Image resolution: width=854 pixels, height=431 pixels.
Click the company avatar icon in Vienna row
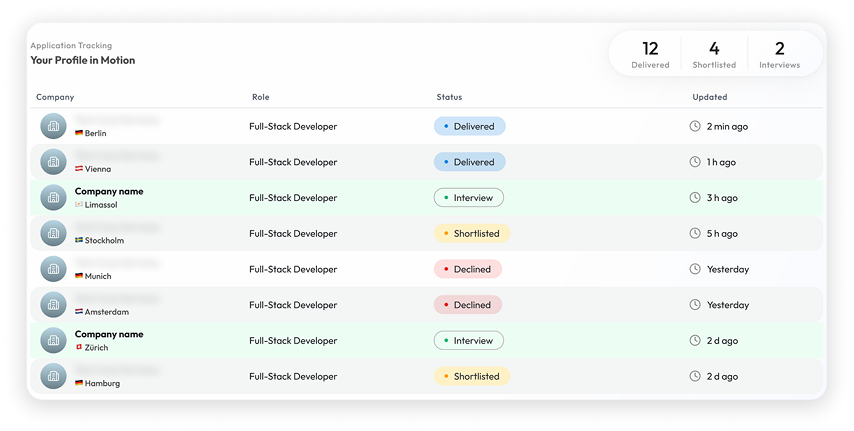53,162
